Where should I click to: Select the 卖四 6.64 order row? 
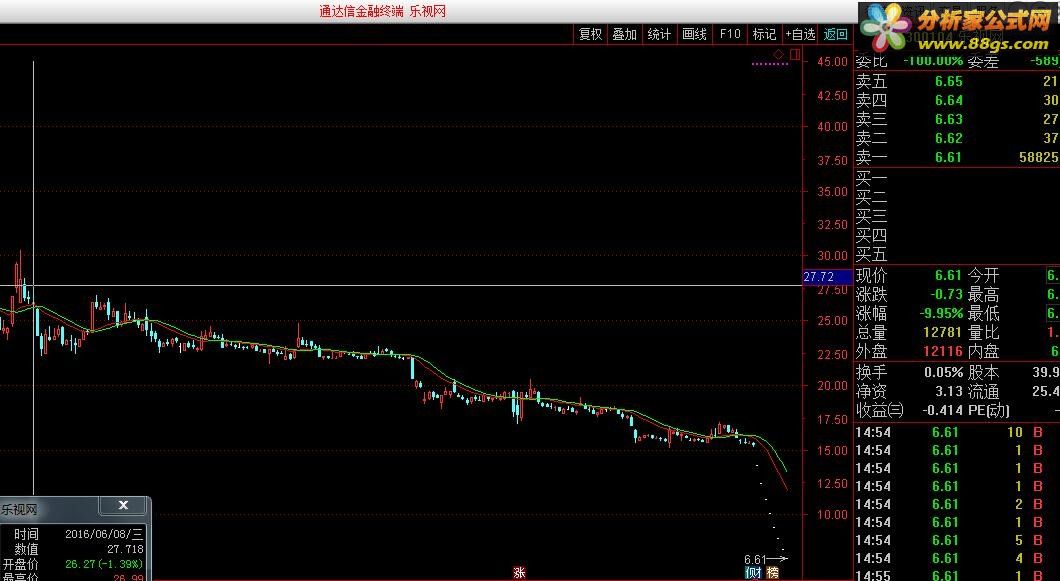coord(957,100)
